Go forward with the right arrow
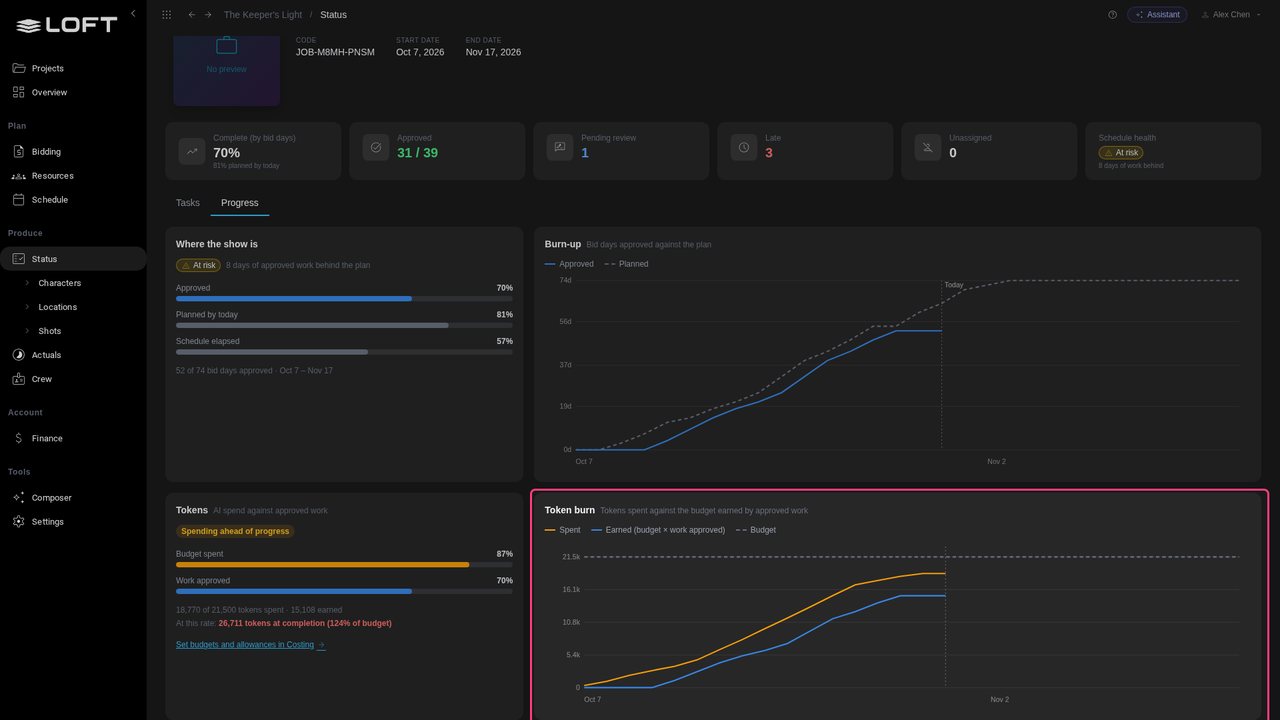 pyautogui.click(x=208, y=15)
